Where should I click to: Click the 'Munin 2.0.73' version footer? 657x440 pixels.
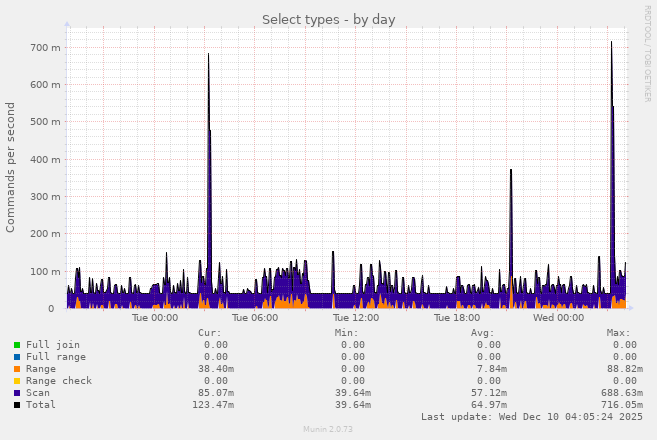[328, 429]
